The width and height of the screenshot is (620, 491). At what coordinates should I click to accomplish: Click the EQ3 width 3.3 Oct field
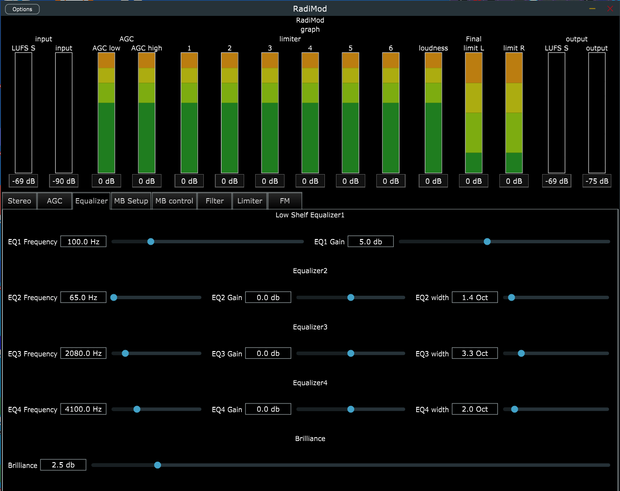coord(474,353)
